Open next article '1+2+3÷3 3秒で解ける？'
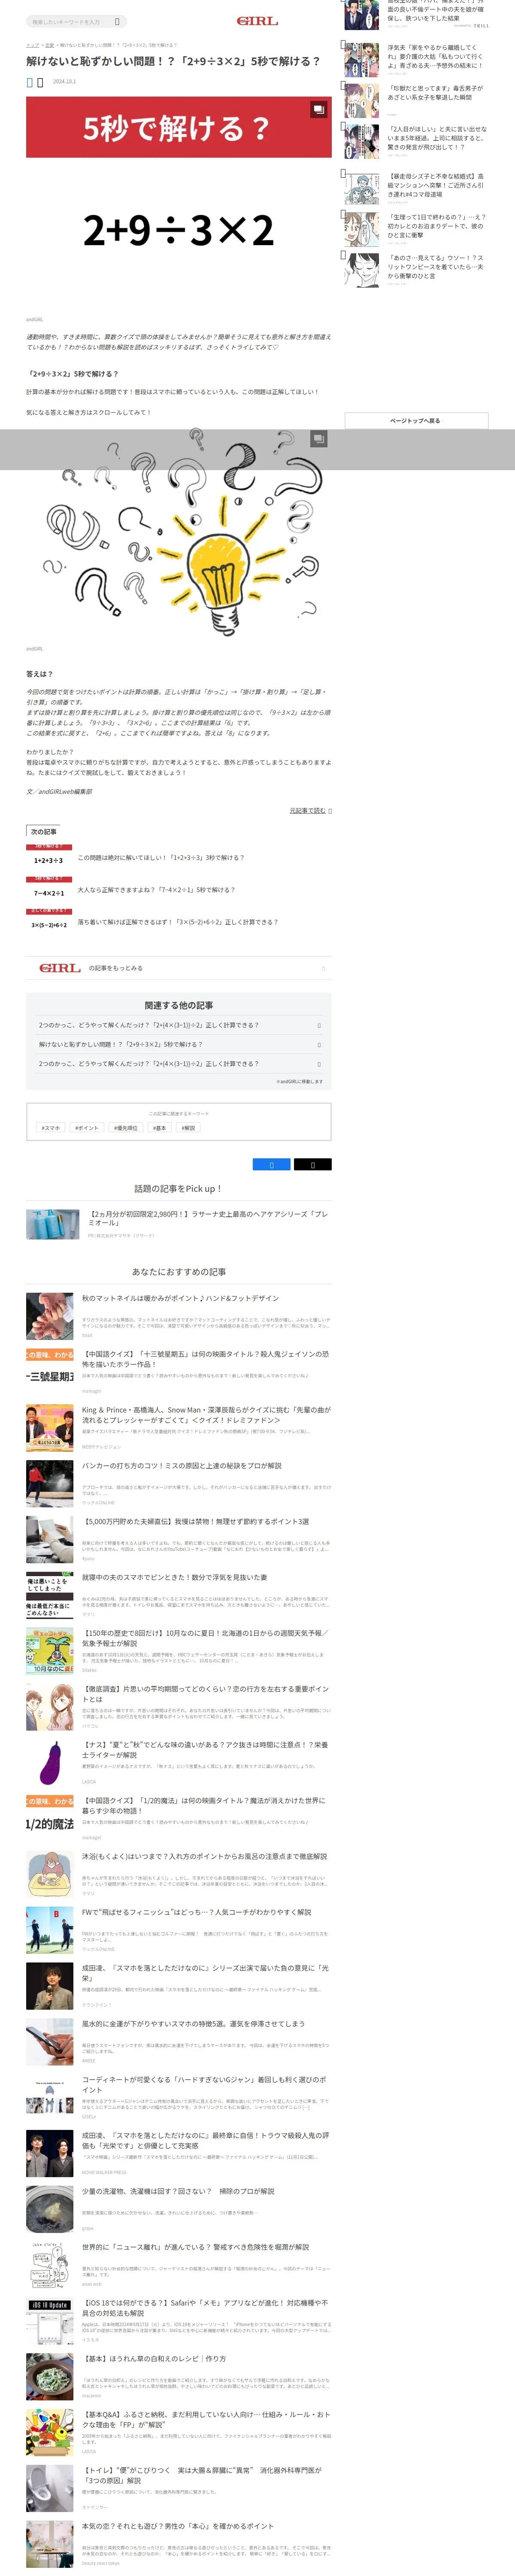Screen dimensions: 515x2576 [161, 857]
